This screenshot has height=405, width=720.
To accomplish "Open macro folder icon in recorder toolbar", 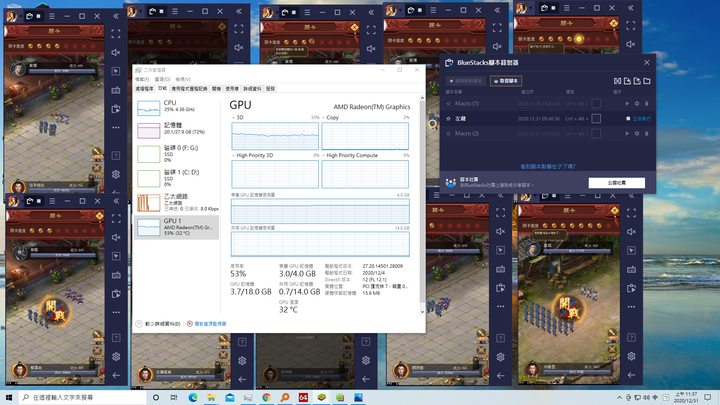I will click(x=647, y=81).
